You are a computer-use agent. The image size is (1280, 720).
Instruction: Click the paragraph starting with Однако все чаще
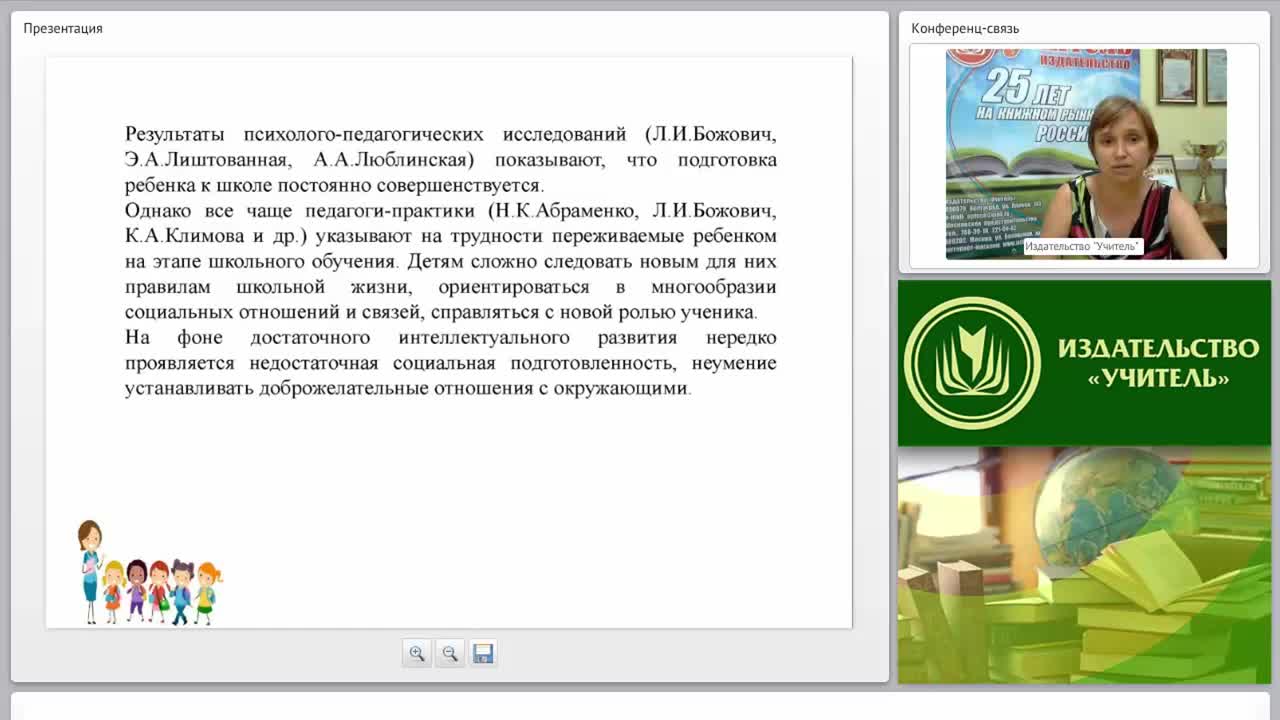pyautogui.click(x=450, y=261)
